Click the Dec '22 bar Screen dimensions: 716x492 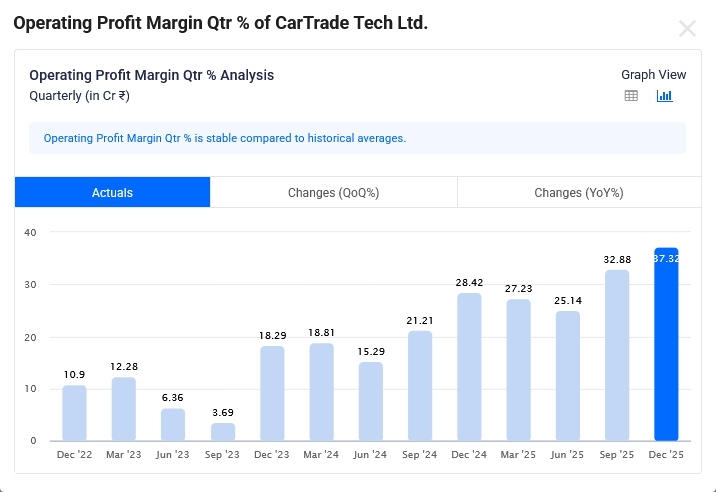coord(74,413)
